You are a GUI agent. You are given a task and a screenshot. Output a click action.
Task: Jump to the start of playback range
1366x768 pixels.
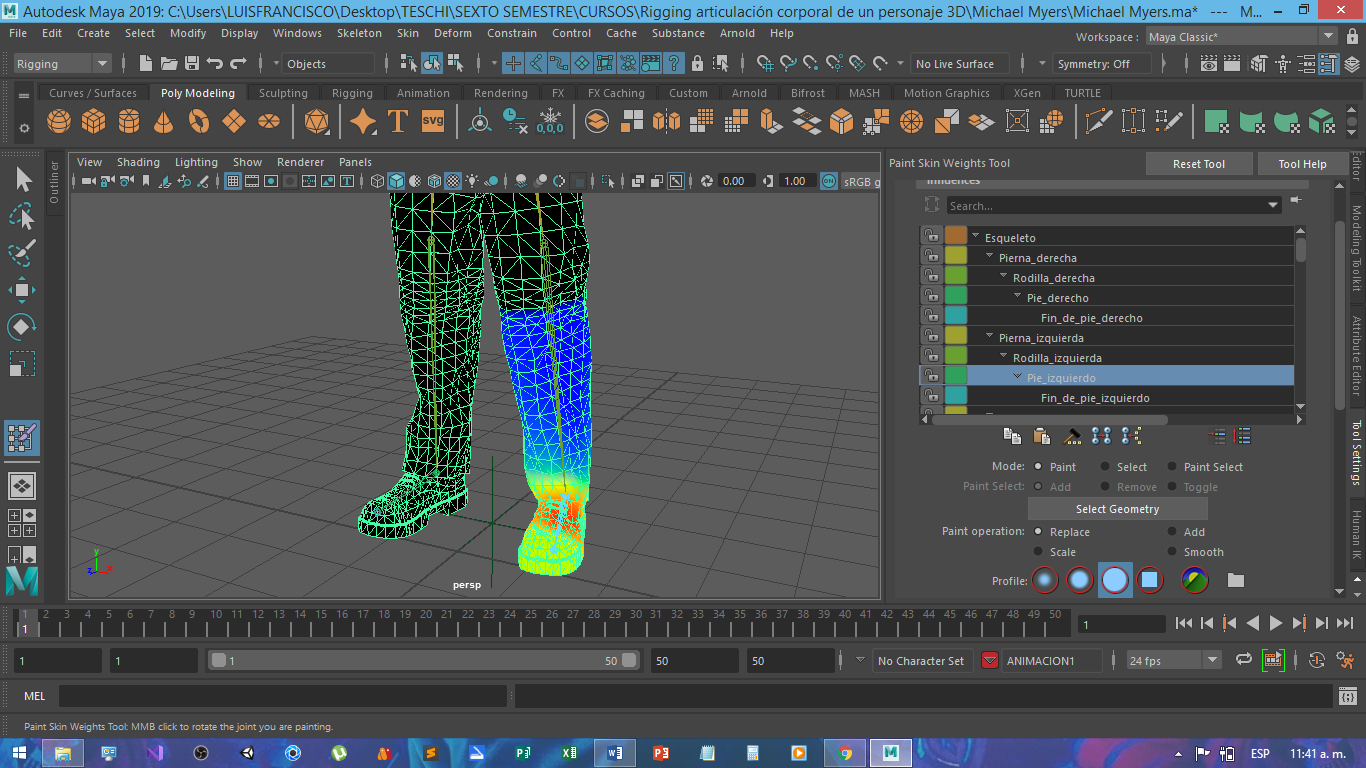1184,623
